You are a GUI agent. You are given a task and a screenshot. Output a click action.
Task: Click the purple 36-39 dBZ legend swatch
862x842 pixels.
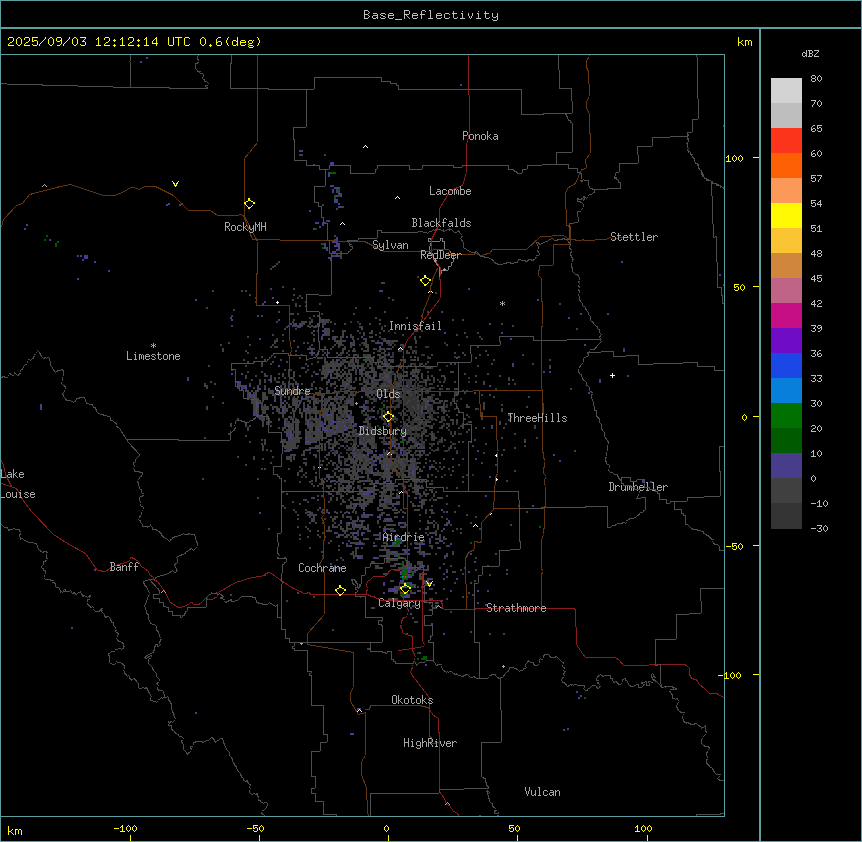tap(786, 341)
